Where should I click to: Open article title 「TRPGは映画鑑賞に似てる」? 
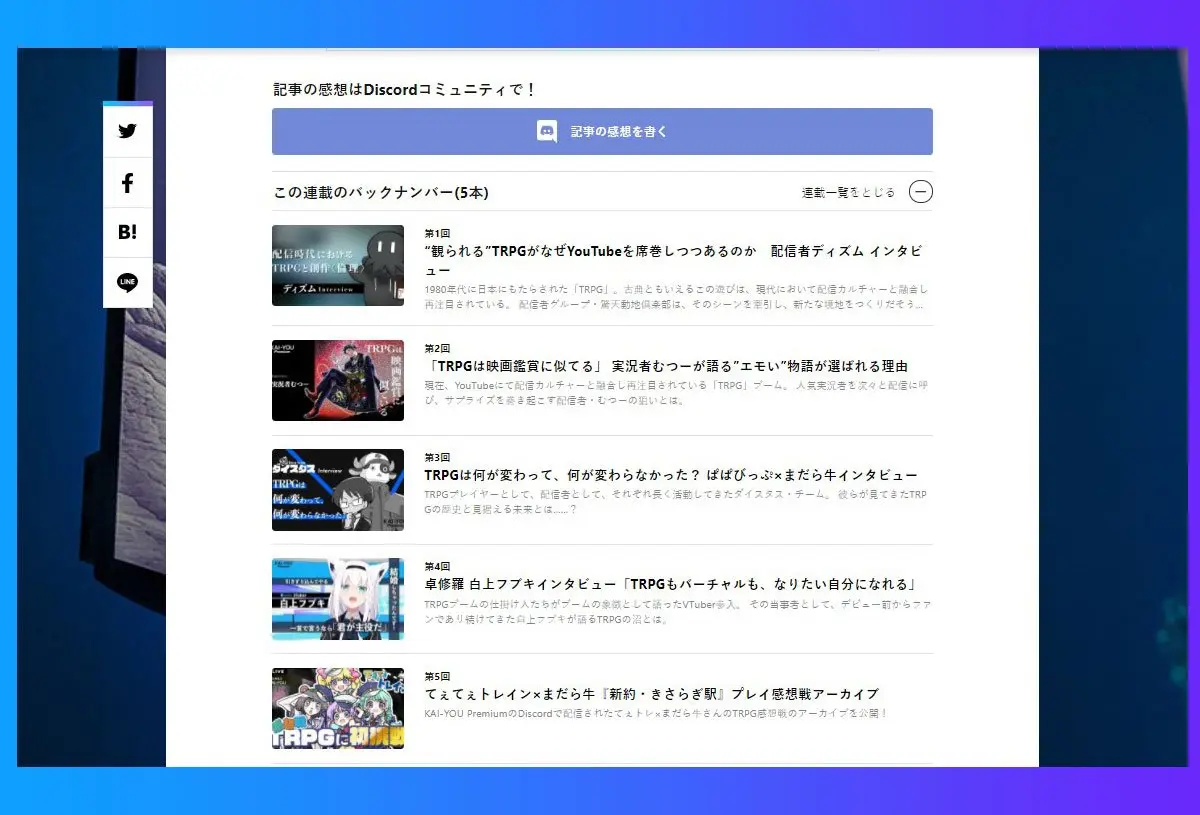666,366
